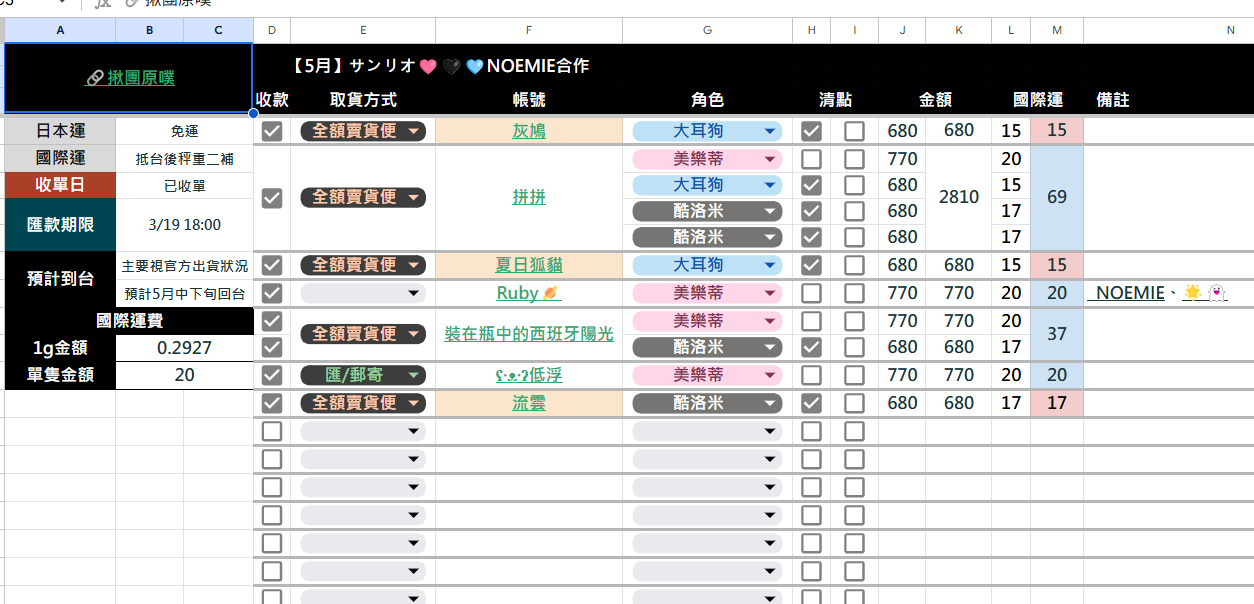Open the 匯/郵寄 dropdown for 低浮

point(363,375)
